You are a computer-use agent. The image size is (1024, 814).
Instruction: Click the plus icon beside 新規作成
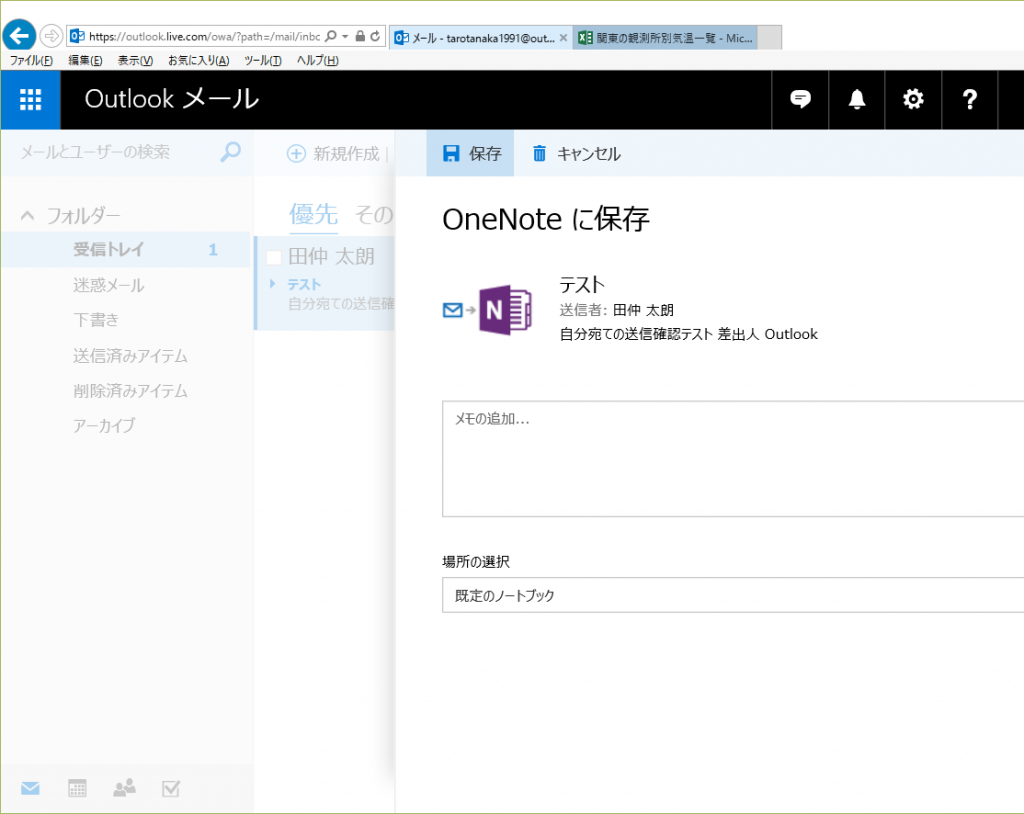296,154
